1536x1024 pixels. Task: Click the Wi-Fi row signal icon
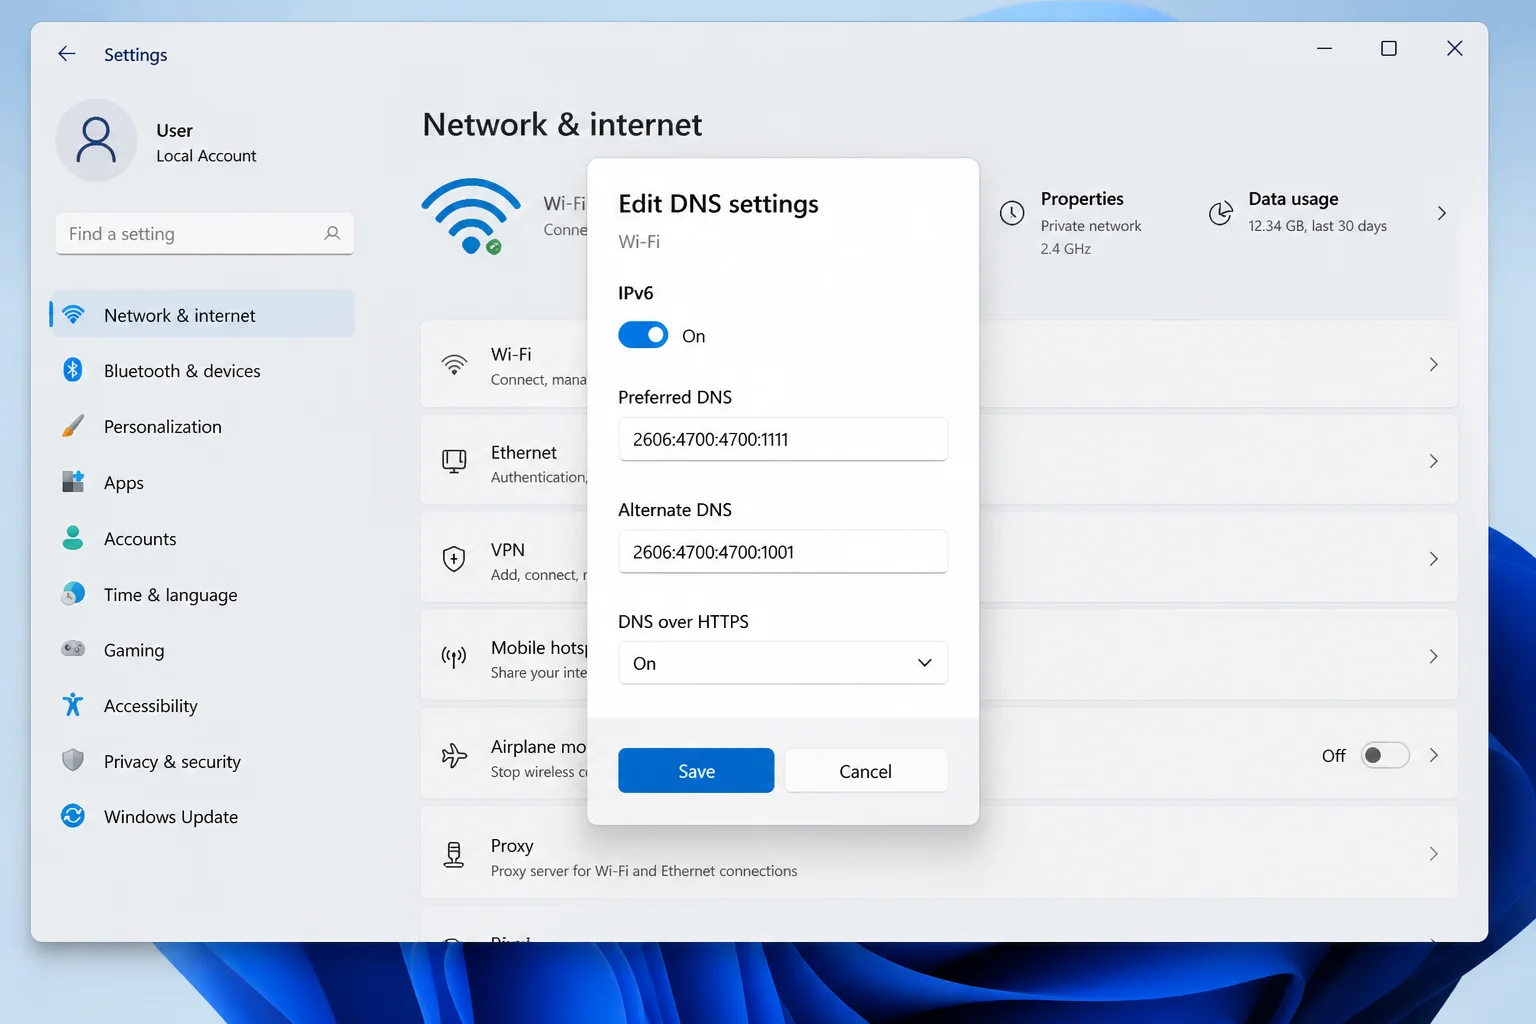coord(454,364)
